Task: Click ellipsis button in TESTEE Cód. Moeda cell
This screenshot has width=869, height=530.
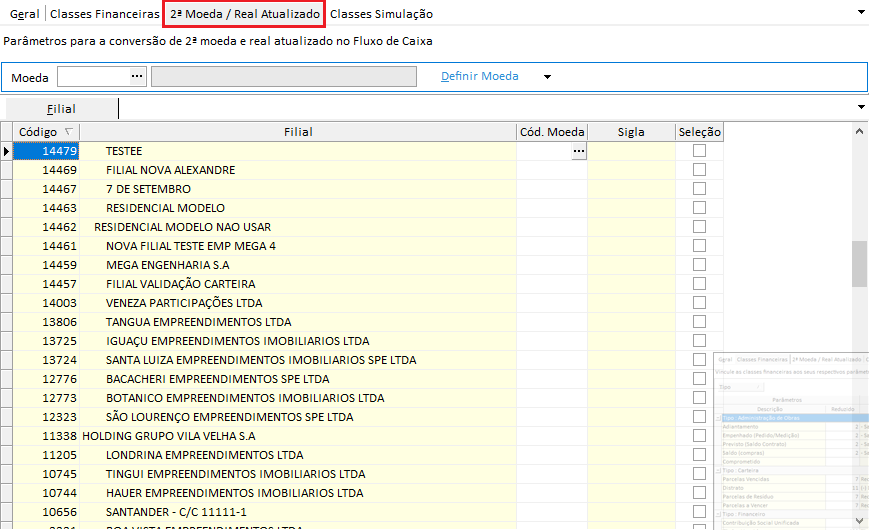Action: (x=578, y=151)
